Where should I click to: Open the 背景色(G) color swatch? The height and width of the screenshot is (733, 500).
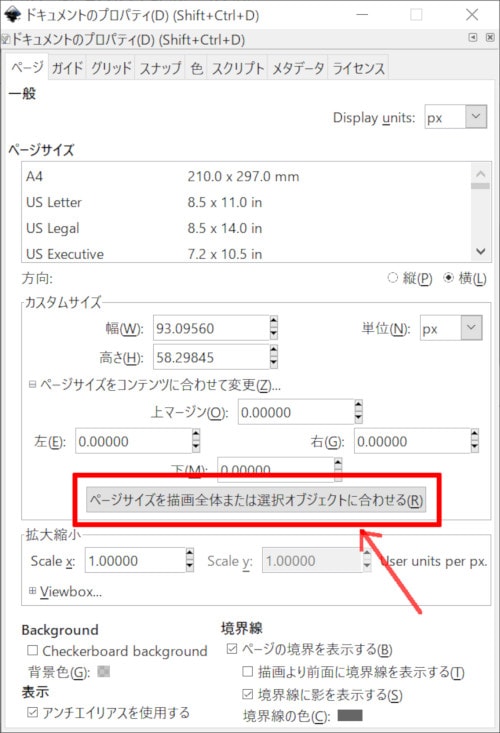click(103, 671)
